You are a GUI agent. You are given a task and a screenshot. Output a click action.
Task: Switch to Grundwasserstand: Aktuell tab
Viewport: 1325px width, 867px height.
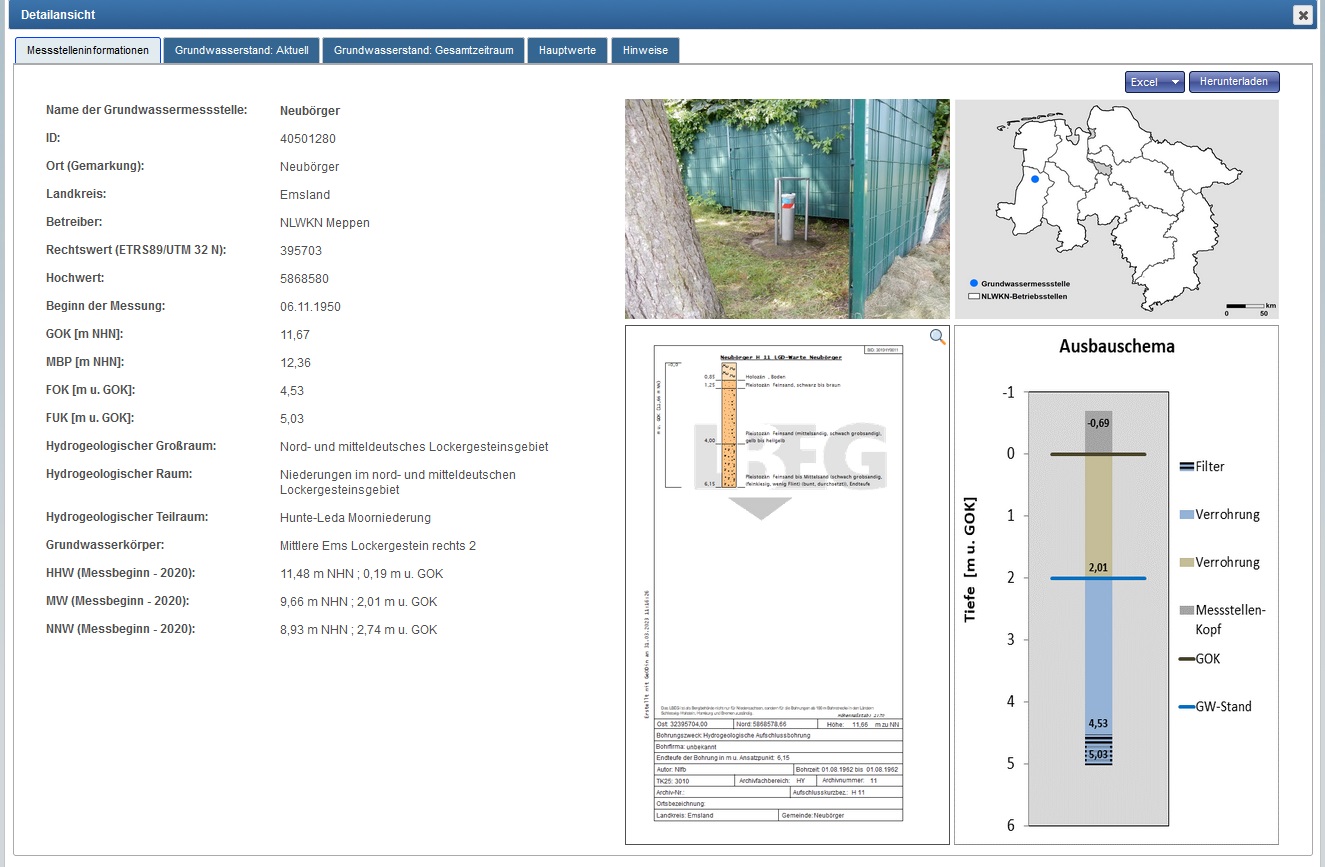click(241, 50)
